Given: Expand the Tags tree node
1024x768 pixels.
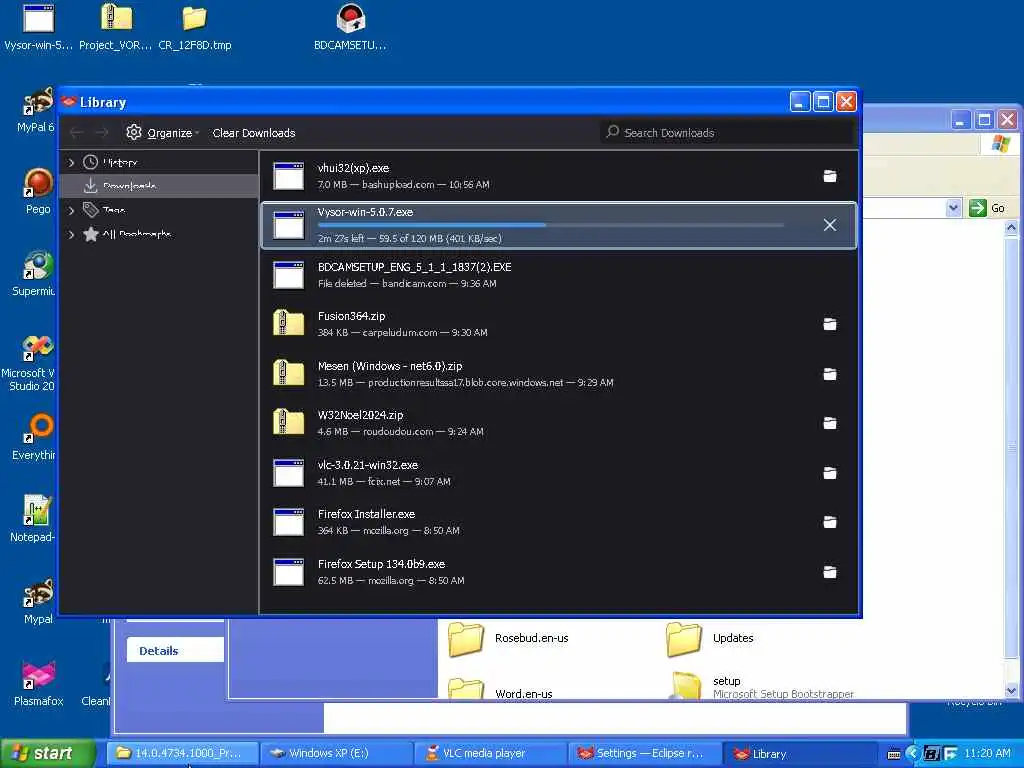Looking at the screenshot, I should coord(71,210).
